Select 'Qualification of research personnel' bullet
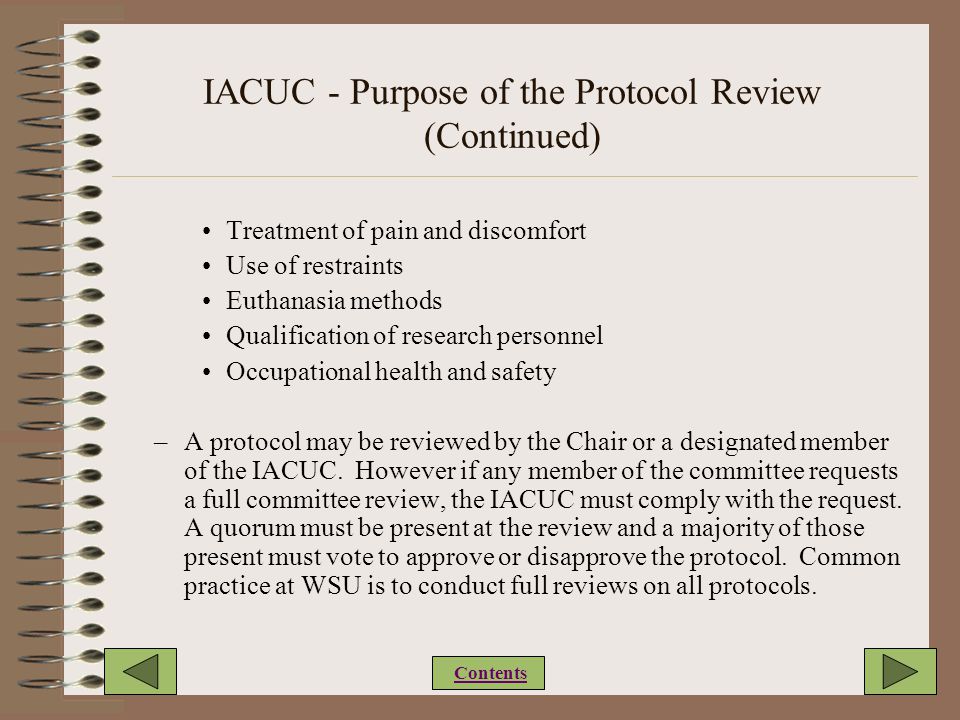The width and height of the screenshot is (960, 720). click(414, 336)
